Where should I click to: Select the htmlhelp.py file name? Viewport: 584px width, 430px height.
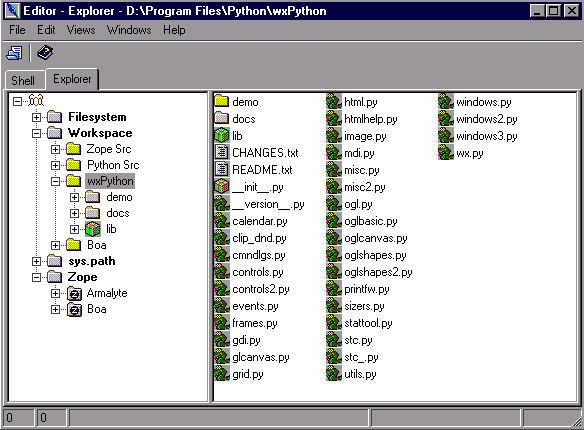click(x=371, y=119)
